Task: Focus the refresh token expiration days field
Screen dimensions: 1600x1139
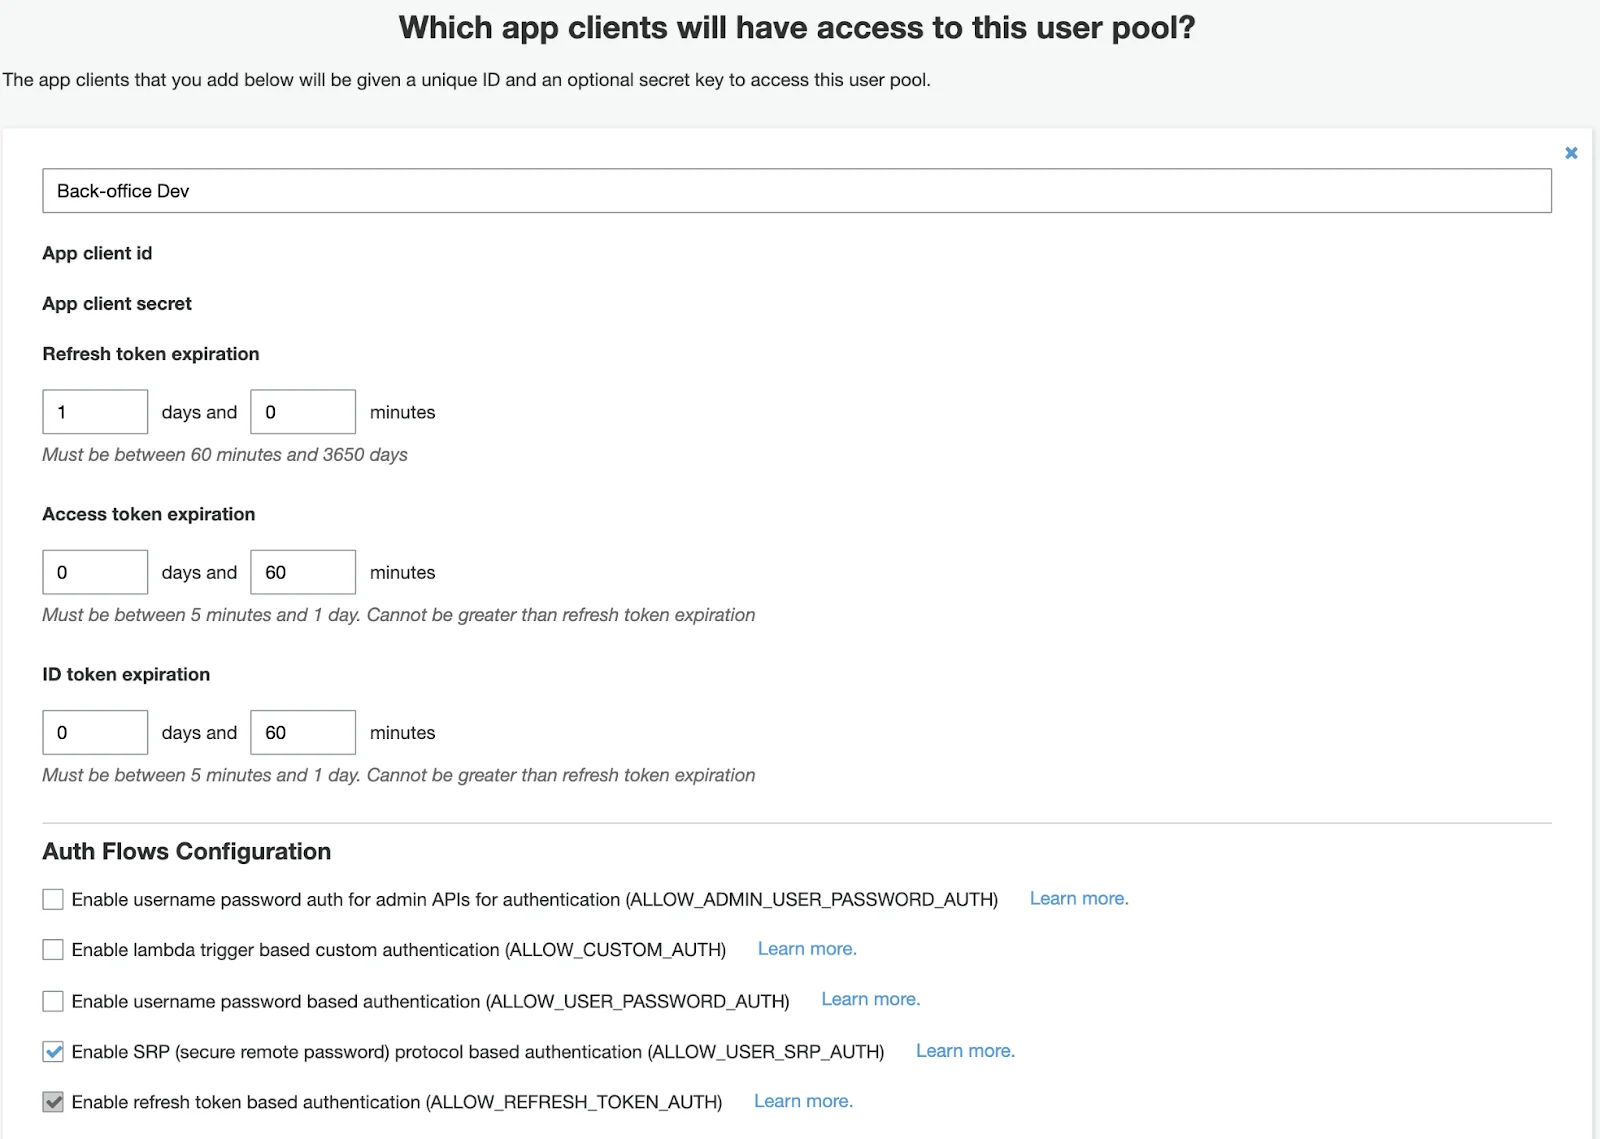Action: (95, 412)
